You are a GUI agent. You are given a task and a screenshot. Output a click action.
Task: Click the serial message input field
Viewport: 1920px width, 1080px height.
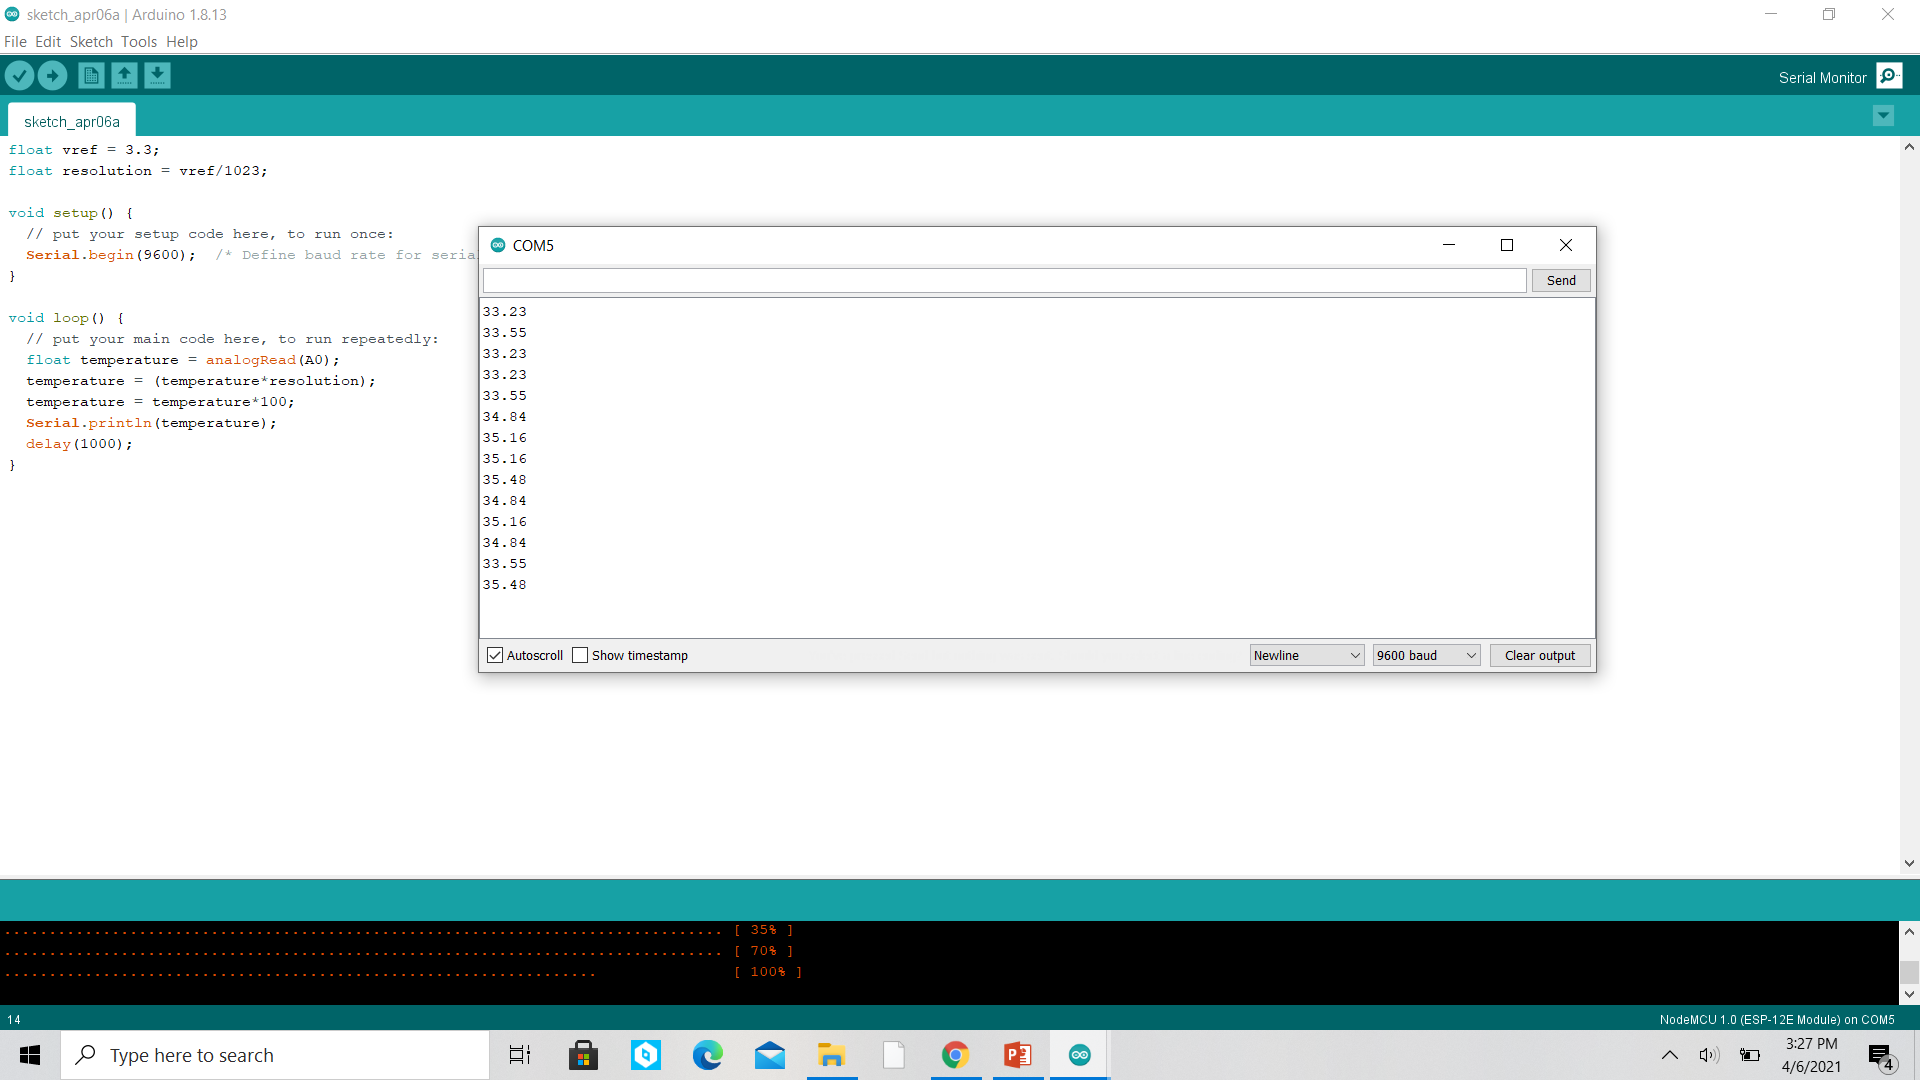[1004, 280]
